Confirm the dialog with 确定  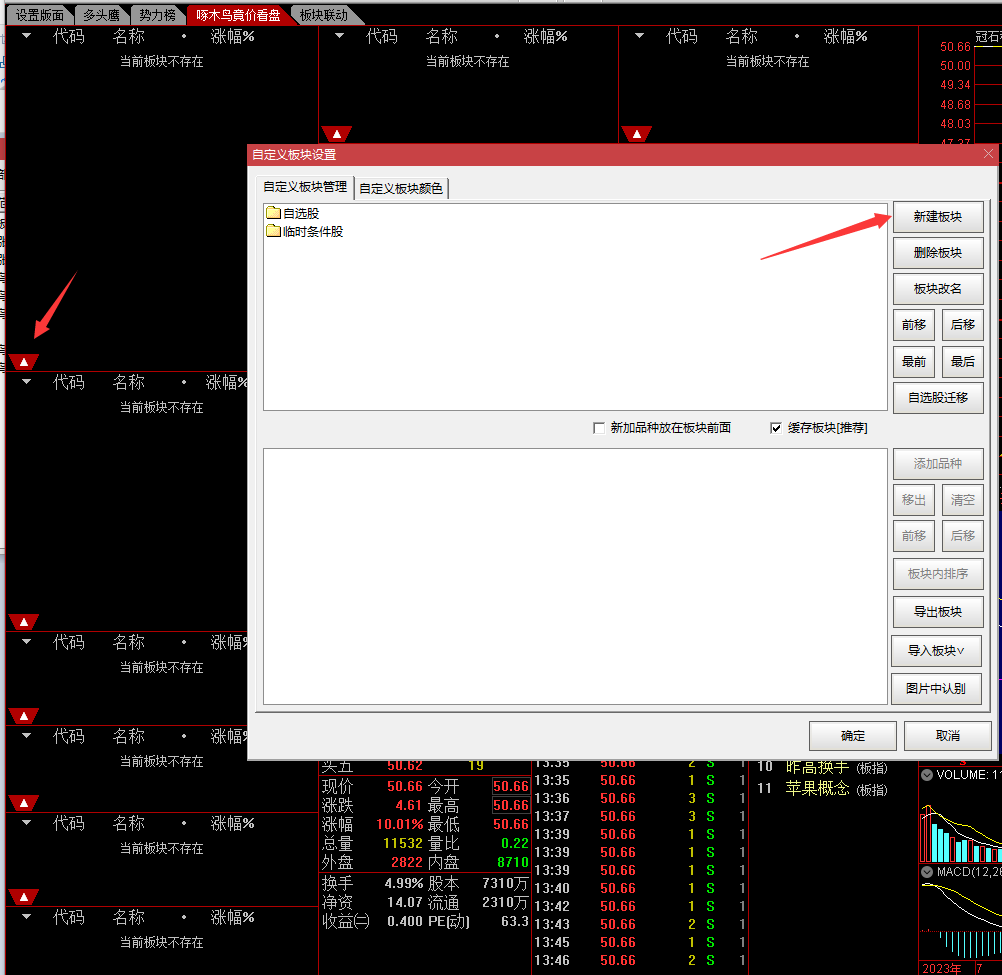pos(852,735)
